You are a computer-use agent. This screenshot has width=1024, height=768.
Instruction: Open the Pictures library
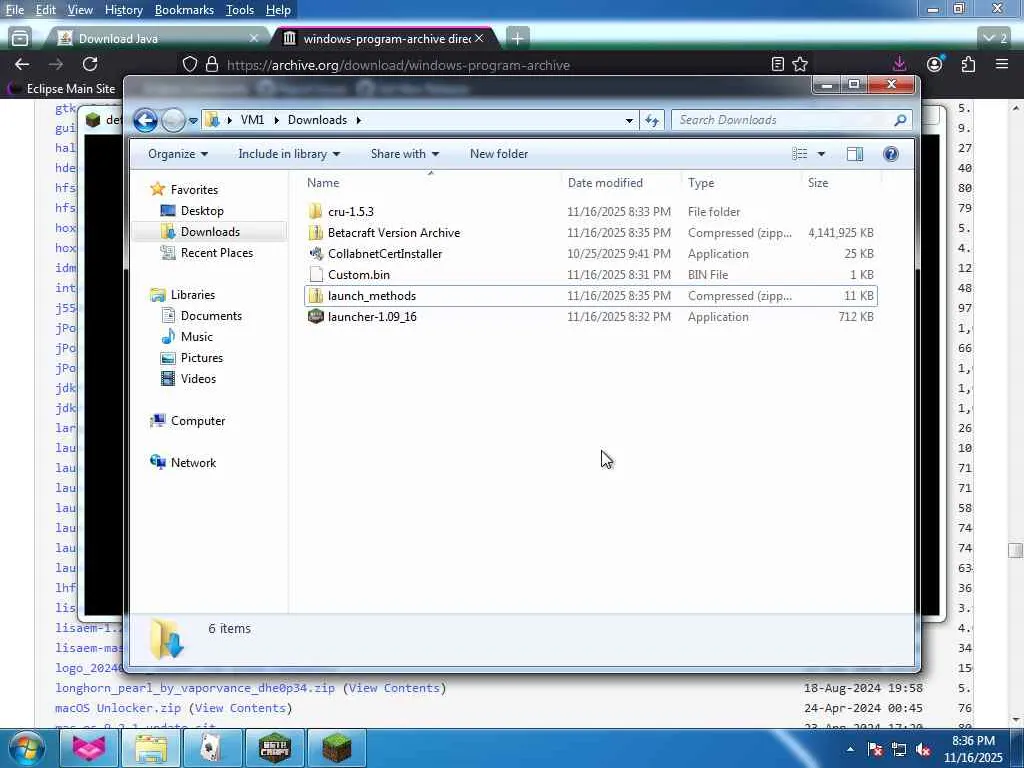(x=201, y=357)
